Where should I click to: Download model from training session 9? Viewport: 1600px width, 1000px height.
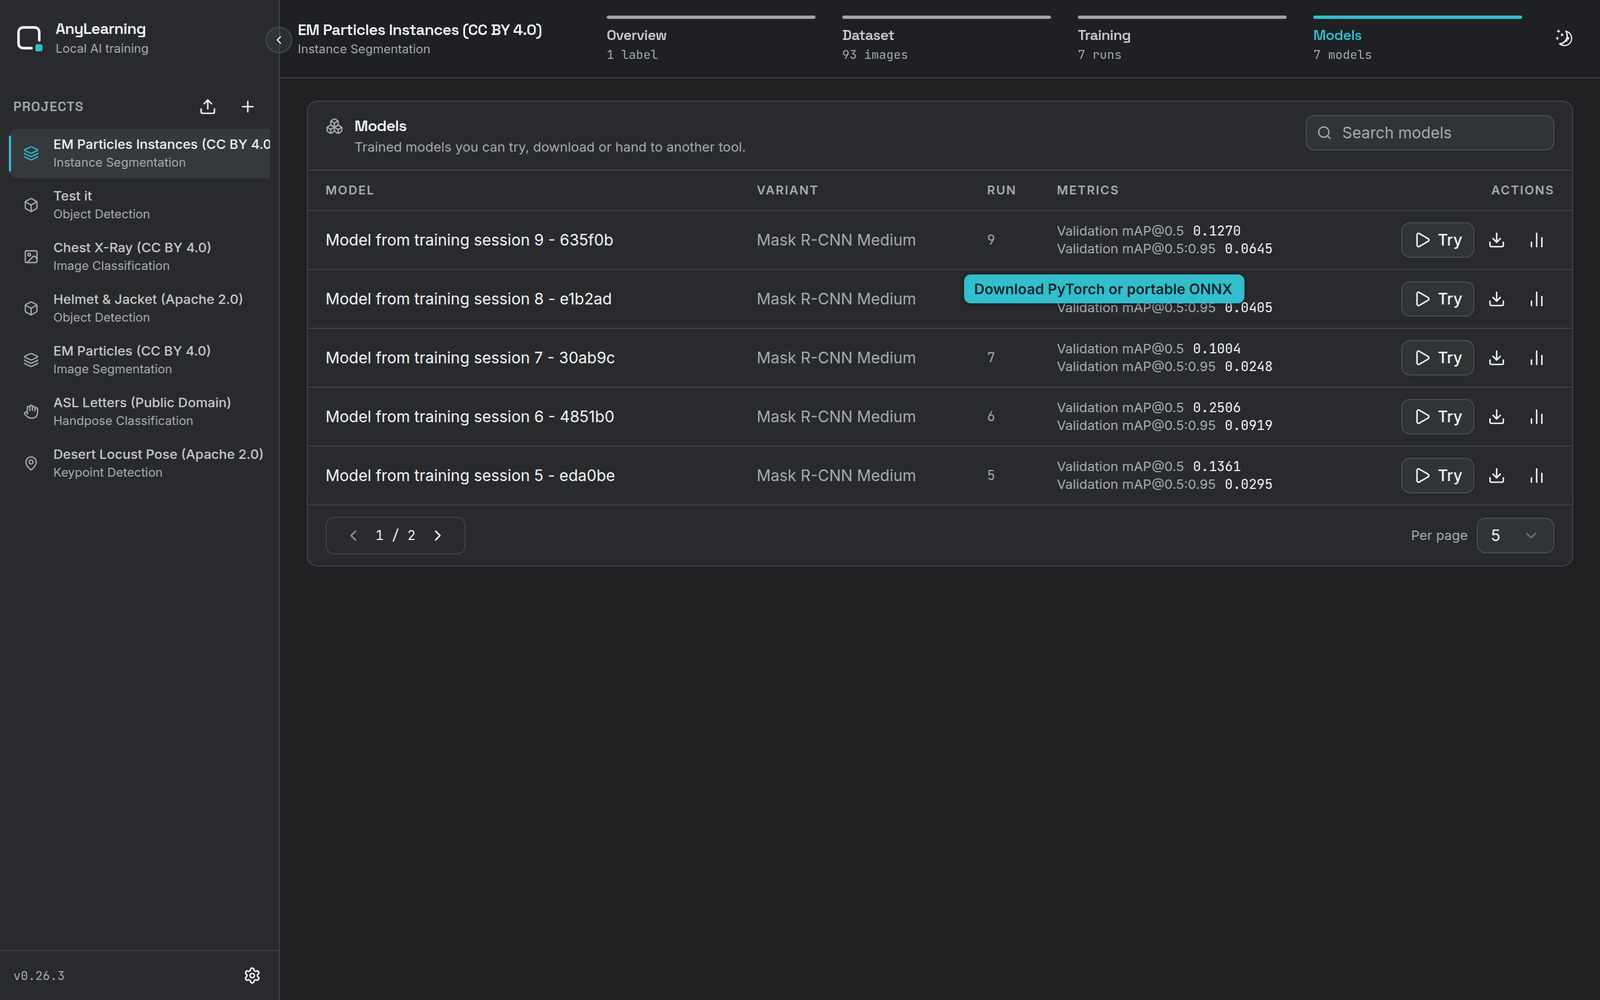[1497, 240]
